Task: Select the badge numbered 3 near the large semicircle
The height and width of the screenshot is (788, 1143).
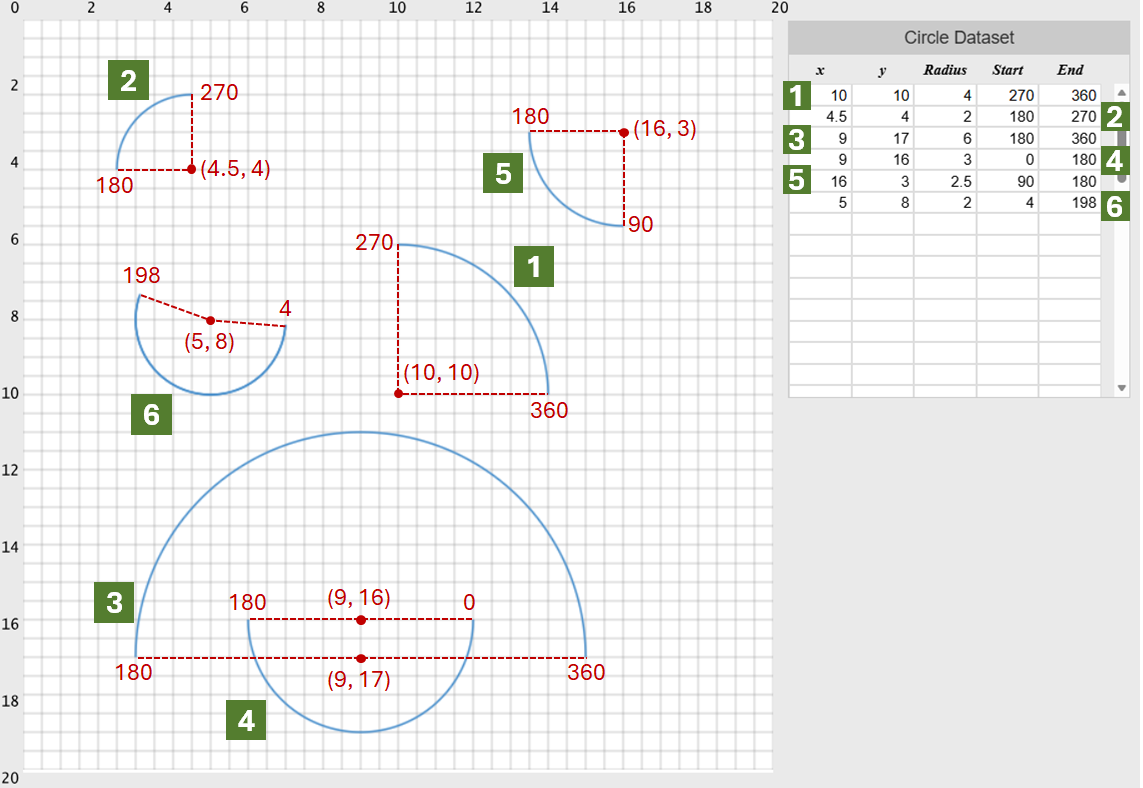Action: click(x=113, y=603)
